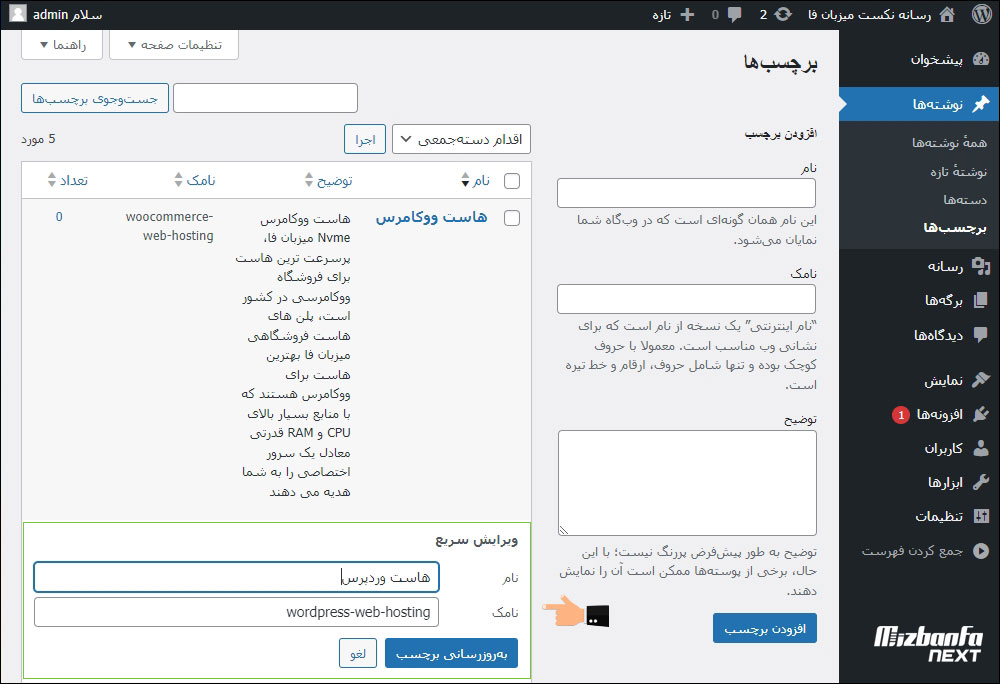1000x684 pixels.
Task: Tick the checkbox for هاست ووکامرس row
Action: (x=511, y=218)
